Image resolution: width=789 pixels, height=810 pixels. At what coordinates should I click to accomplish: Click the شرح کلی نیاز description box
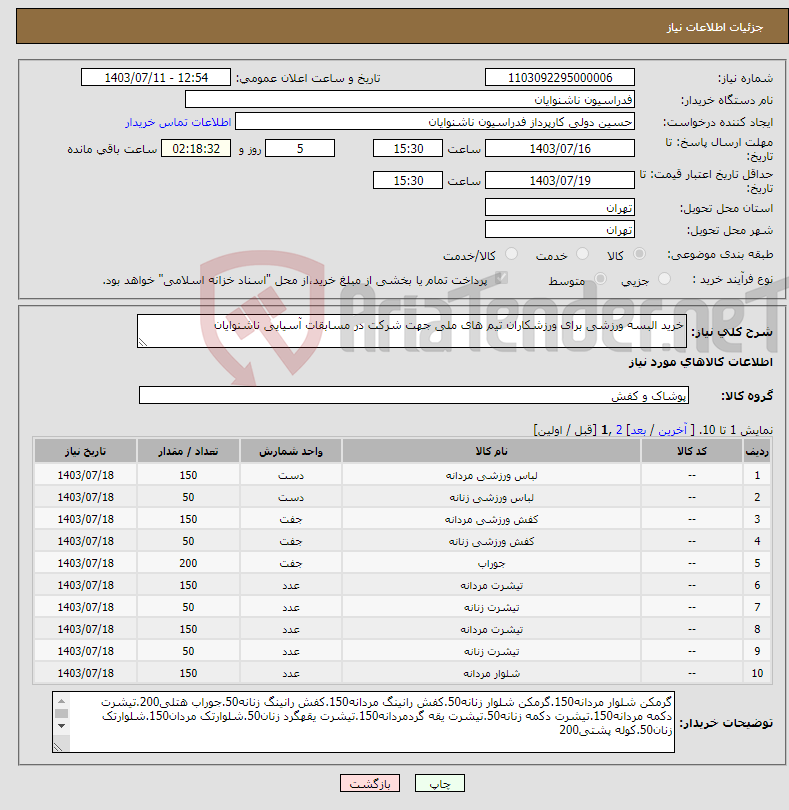click(412, 331)
